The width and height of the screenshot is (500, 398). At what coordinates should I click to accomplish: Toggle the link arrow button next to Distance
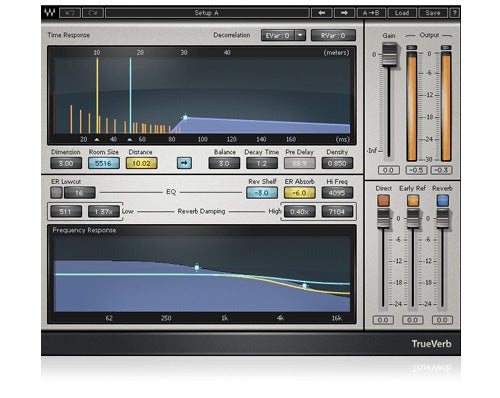point(184,163)
